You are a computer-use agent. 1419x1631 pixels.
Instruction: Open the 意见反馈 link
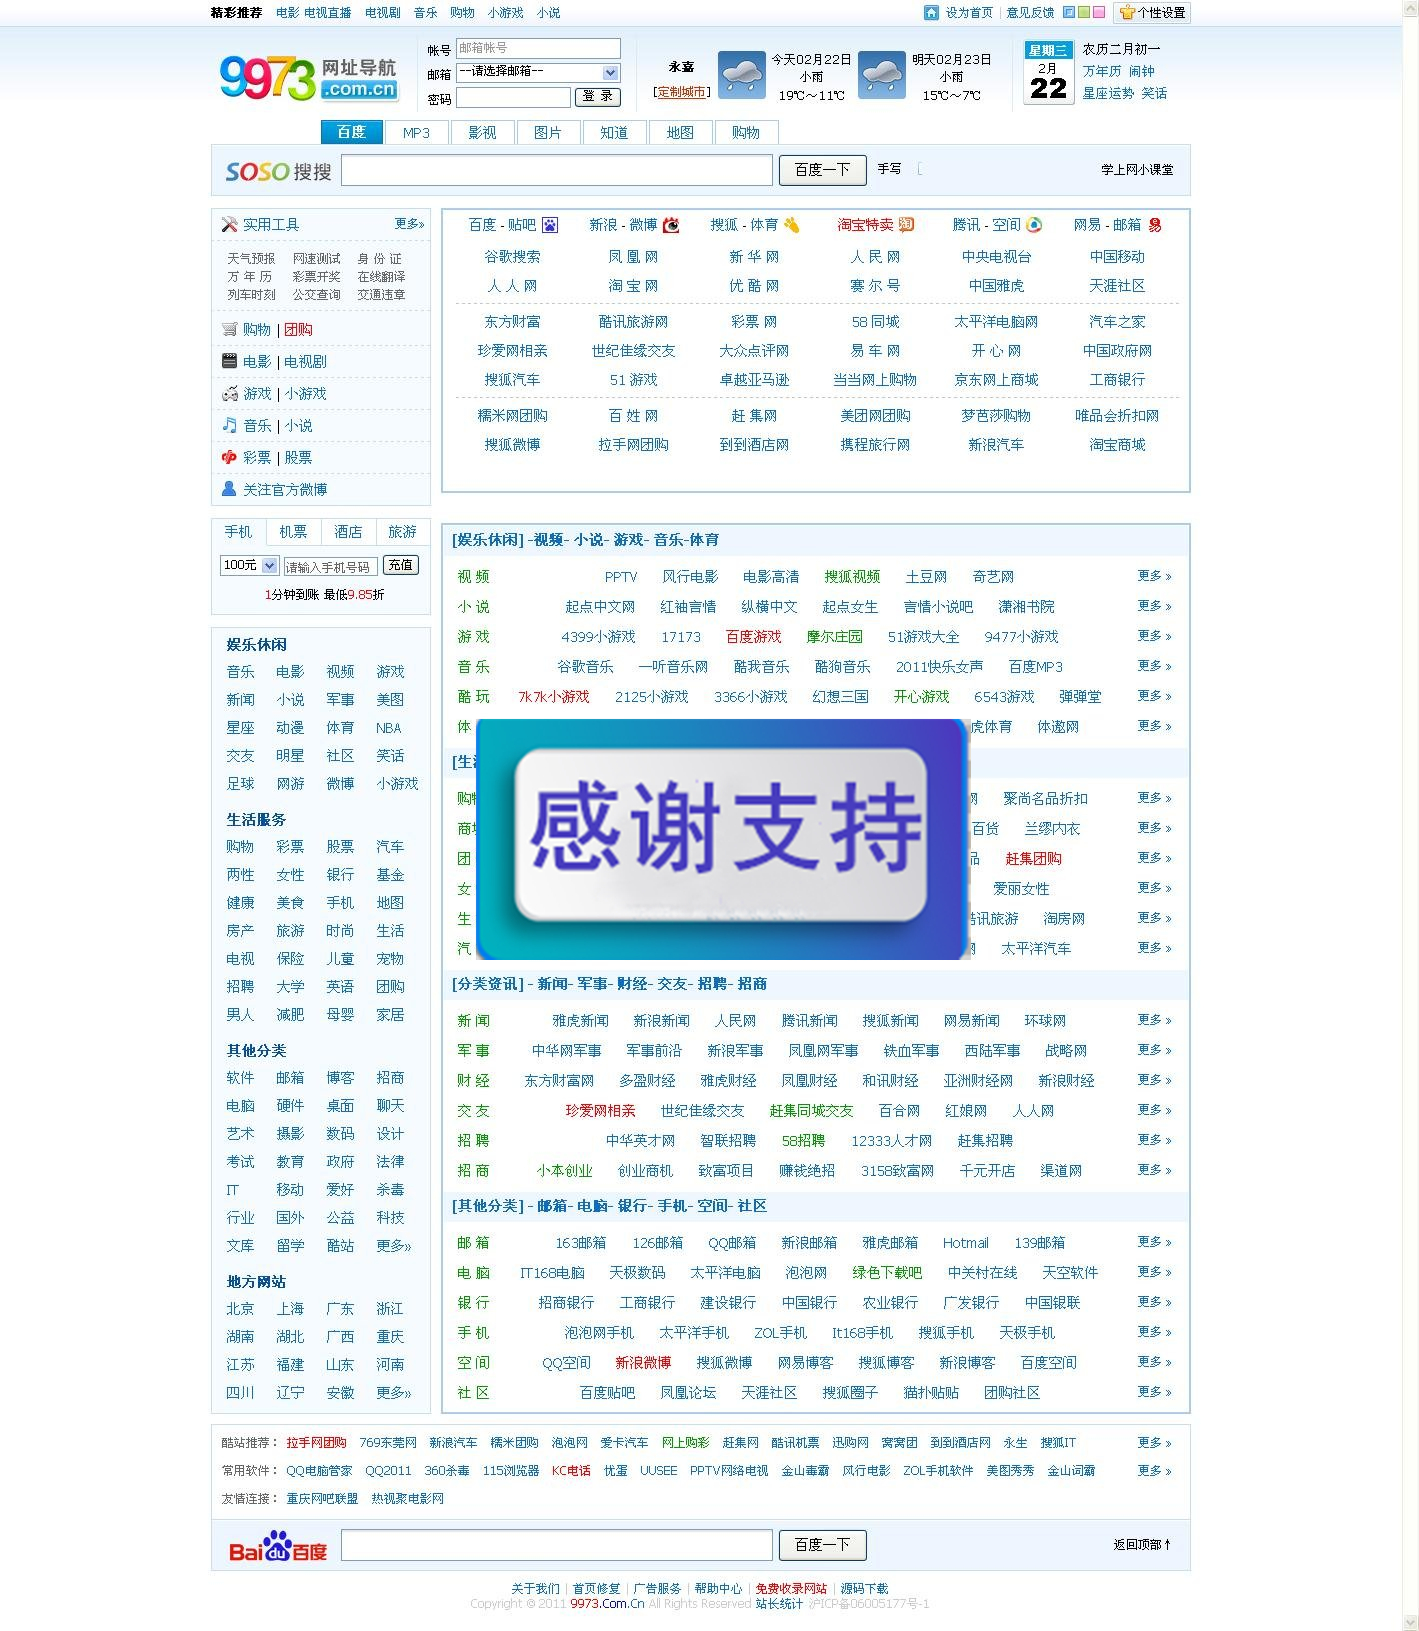(x=1030, y=13)
